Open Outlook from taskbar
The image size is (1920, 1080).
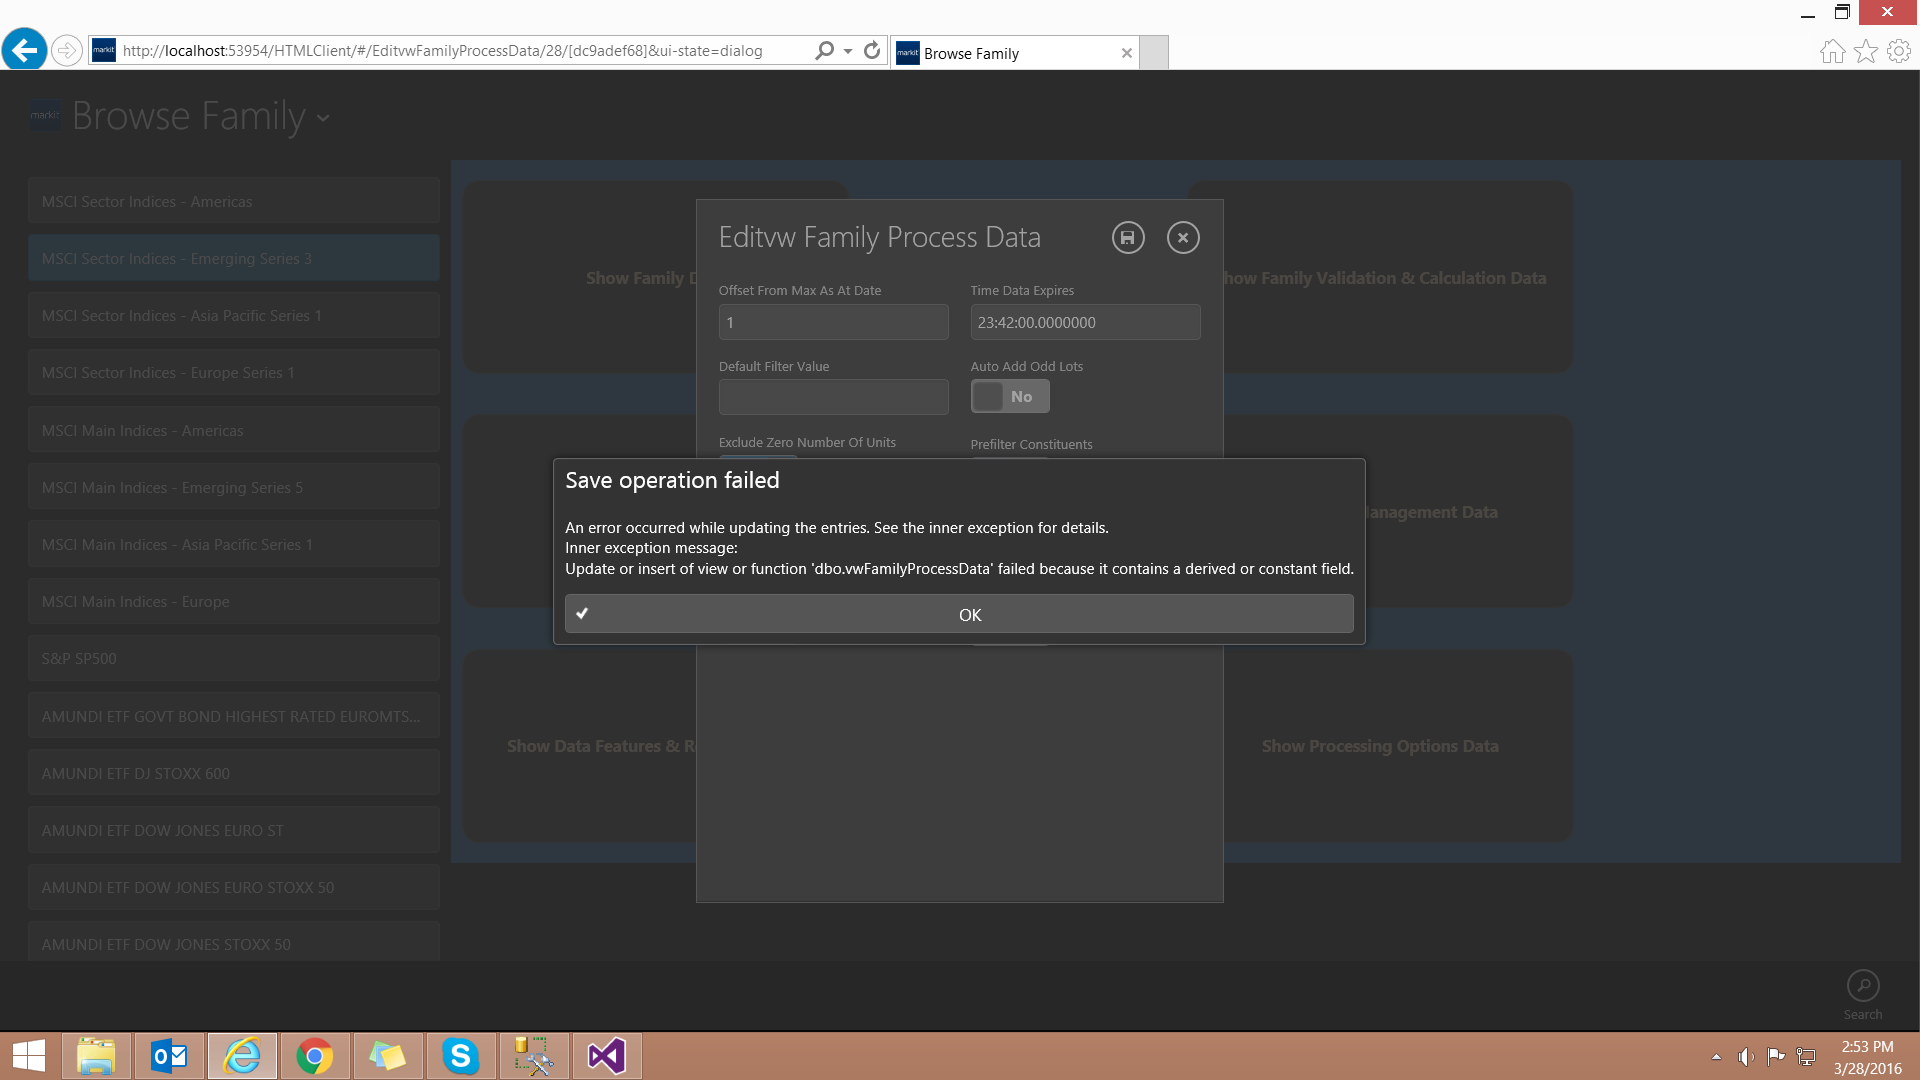[x=169, y=1056]
